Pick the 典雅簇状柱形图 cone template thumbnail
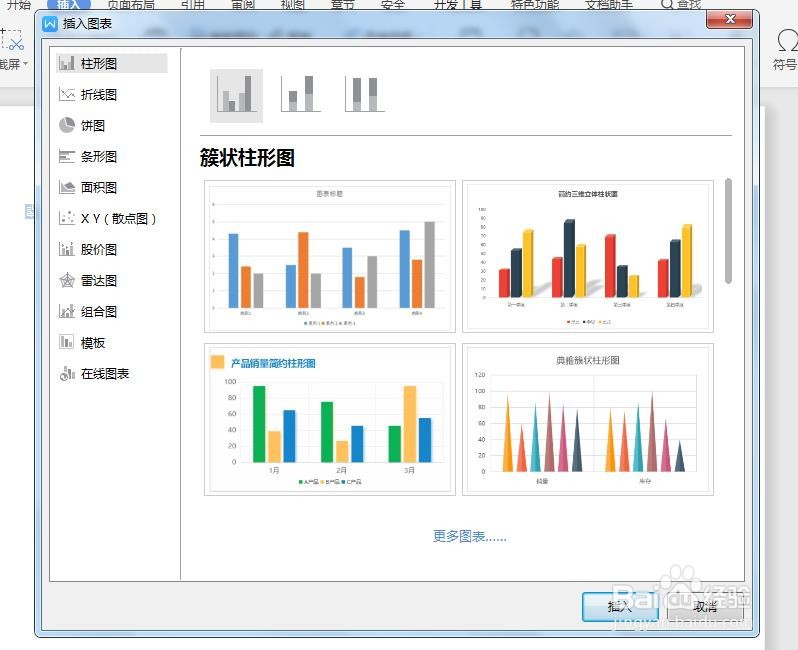Viewport: 798px width, 650px height. pyautogui.click(x=588, y=419)
